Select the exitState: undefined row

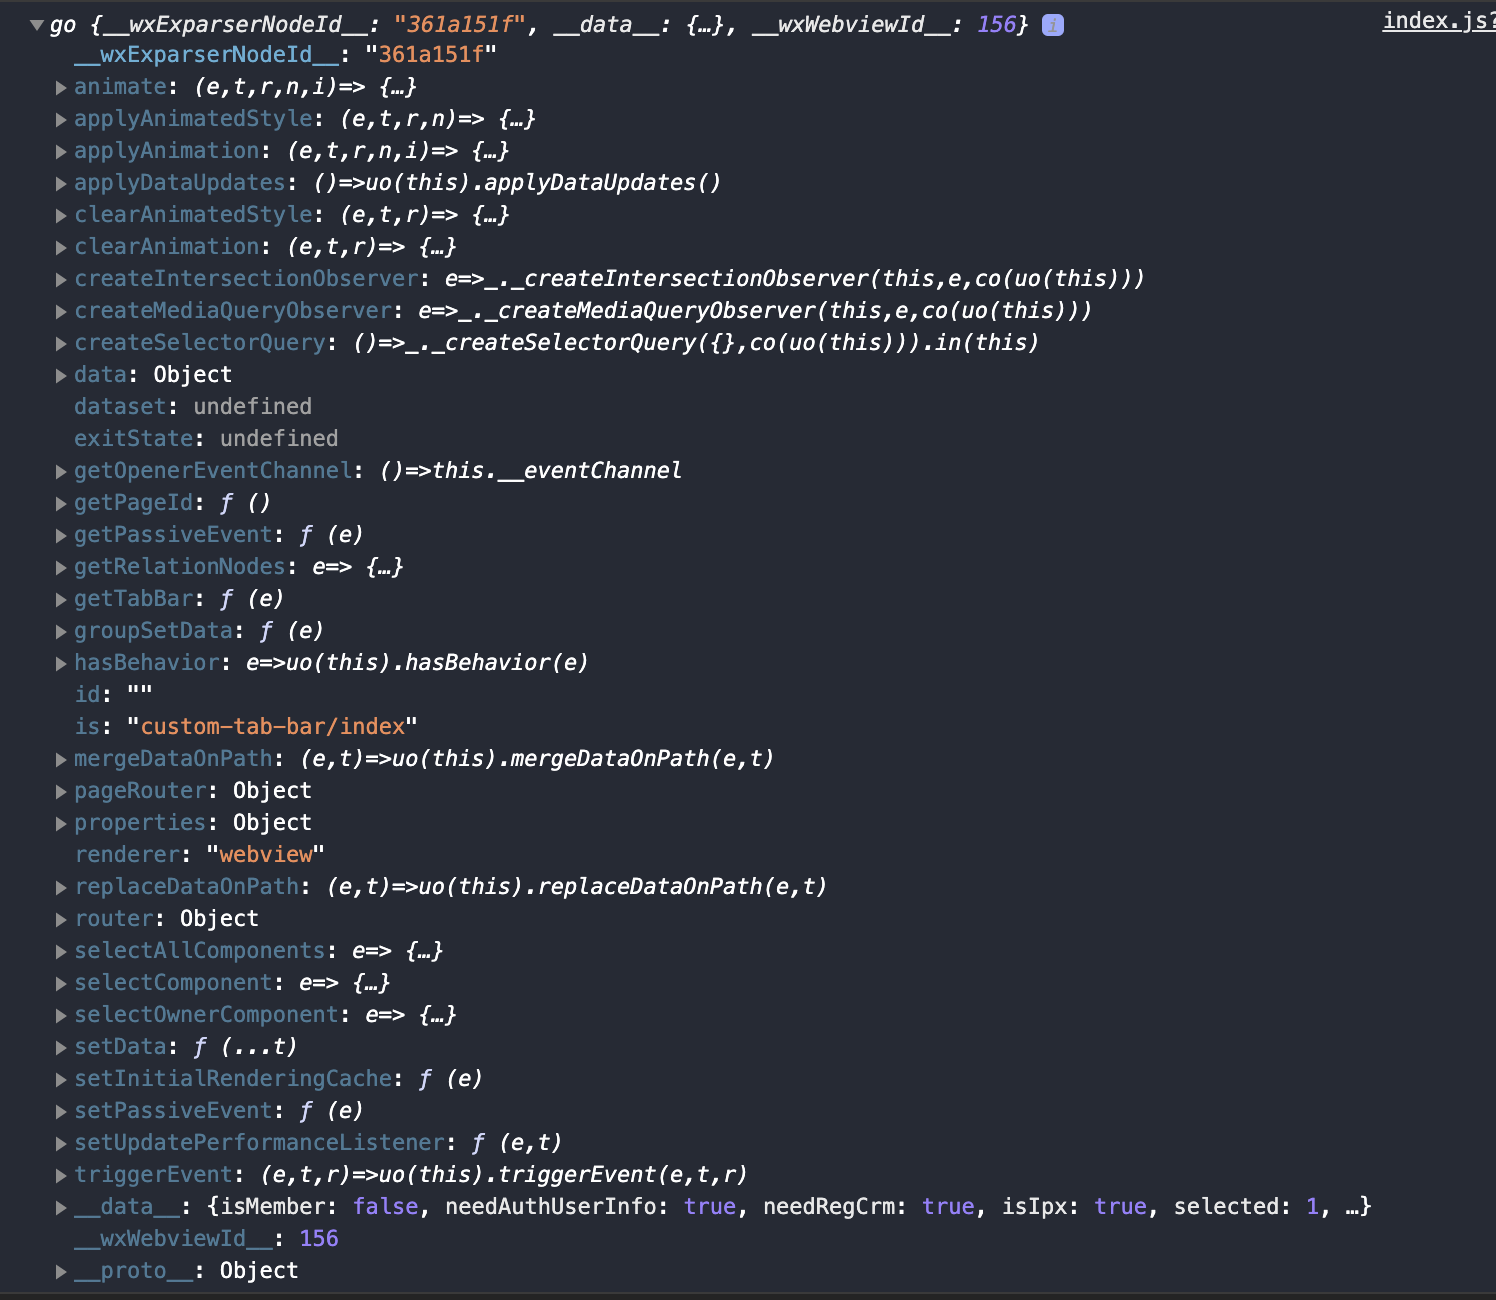click(206, 439)
